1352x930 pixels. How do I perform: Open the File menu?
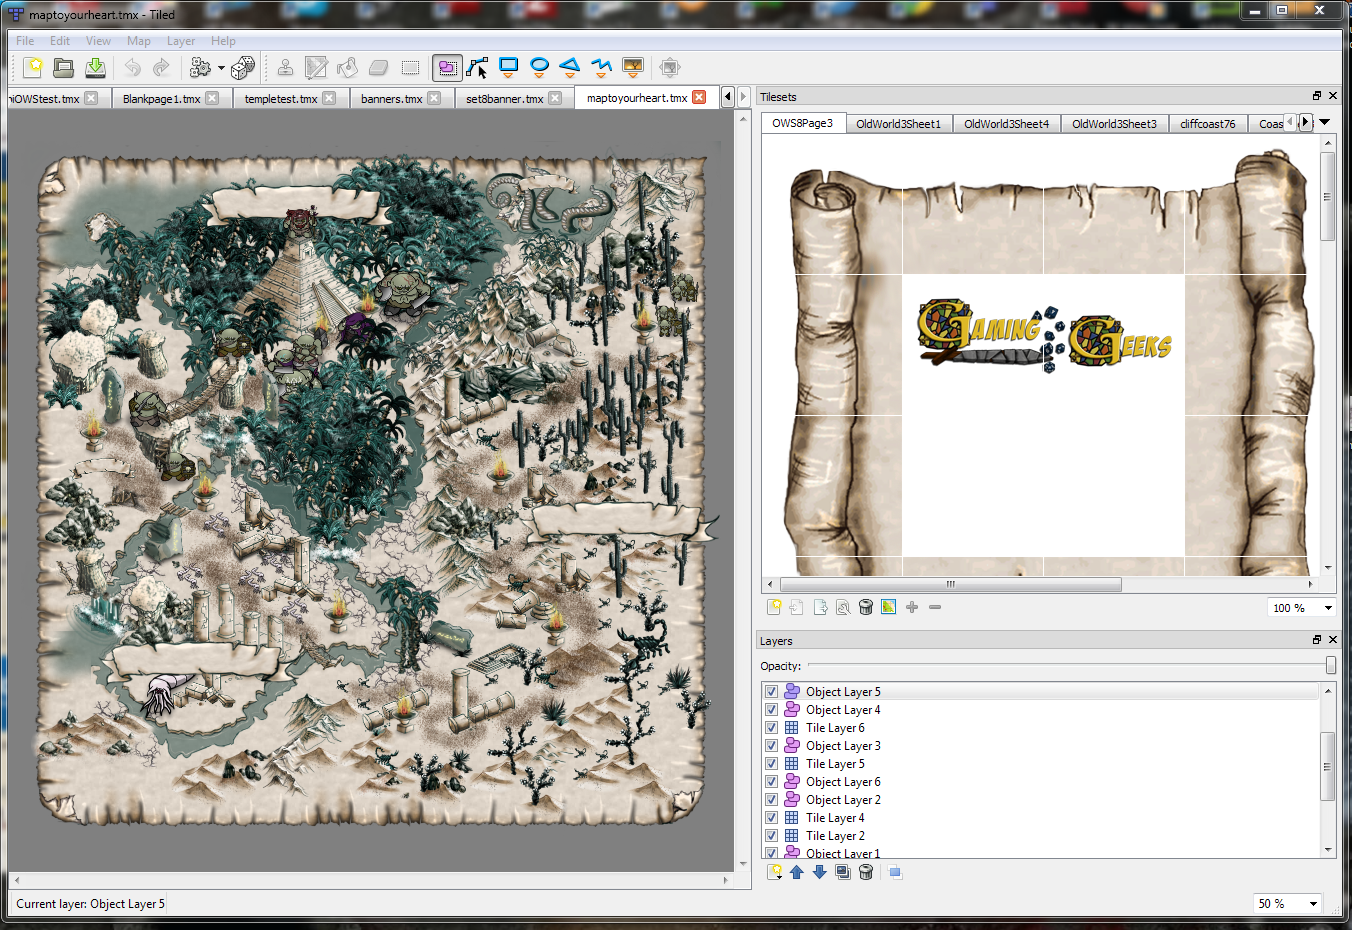pos(25,41)
